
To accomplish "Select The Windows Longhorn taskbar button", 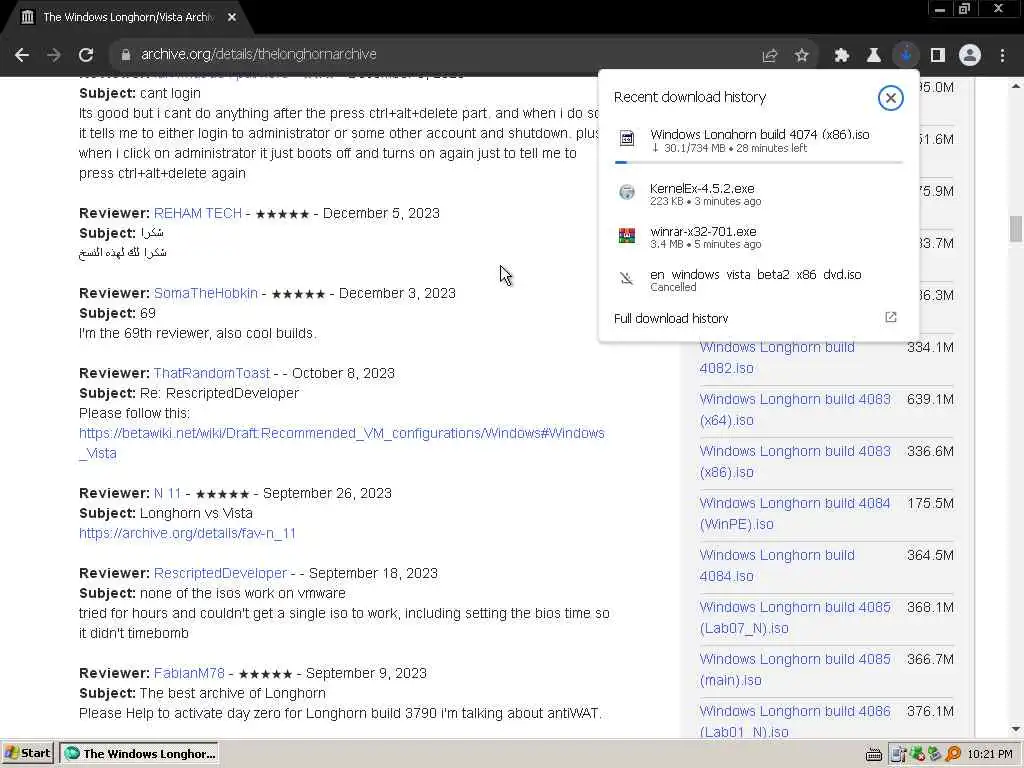I will click(140, 754).
